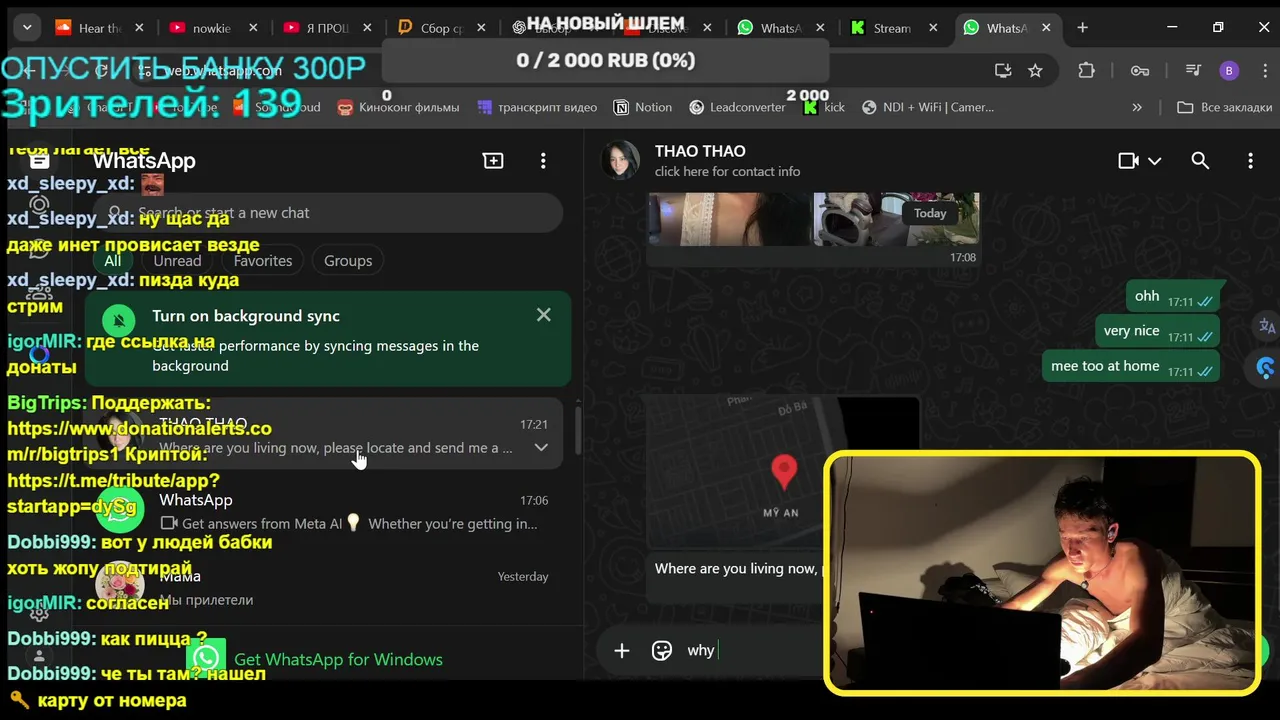Screen dimensions: 1280x720
Task: Switch to the 'nowkie' YouTube tab
Action: pos(213,28)
